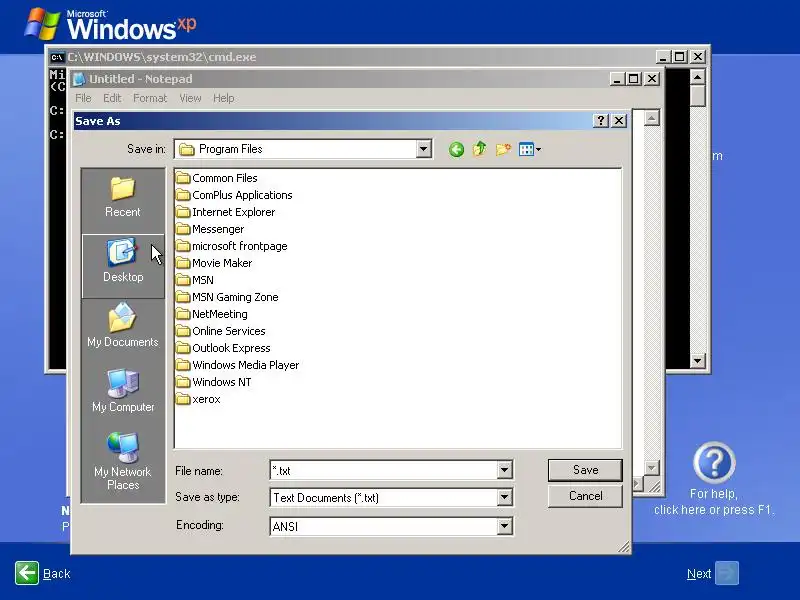Select the Windows NT folder
Screen dimensions: 800x600
[214, 382]
